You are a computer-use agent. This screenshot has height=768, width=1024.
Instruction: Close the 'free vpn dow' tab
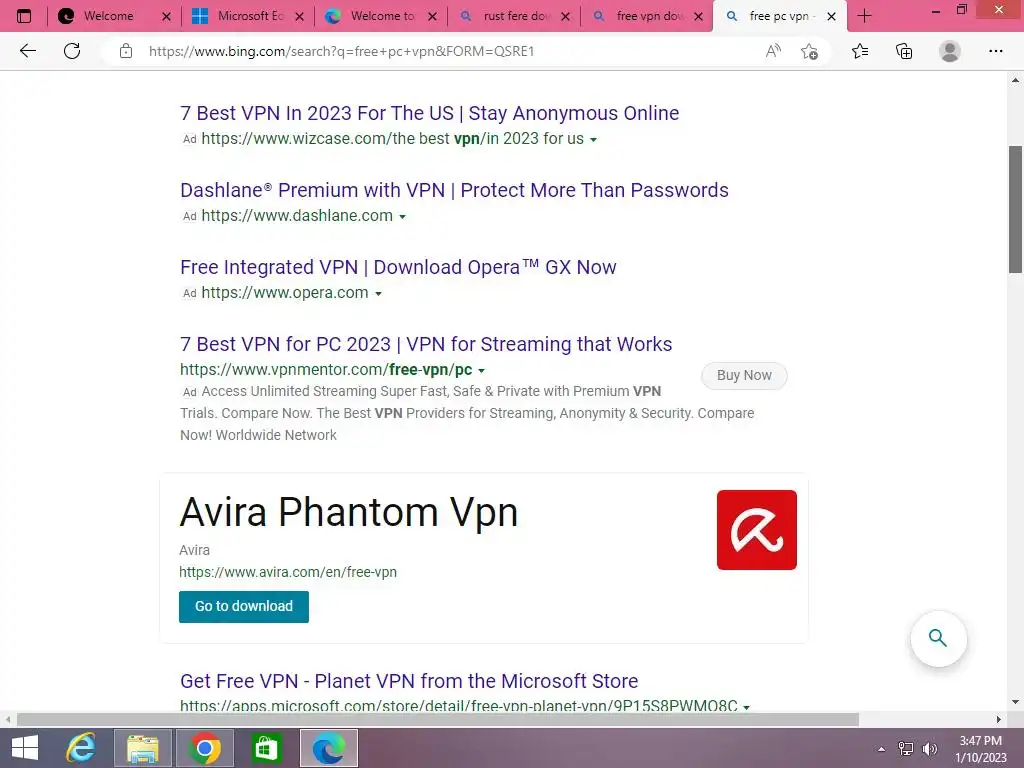coord(699,16)
